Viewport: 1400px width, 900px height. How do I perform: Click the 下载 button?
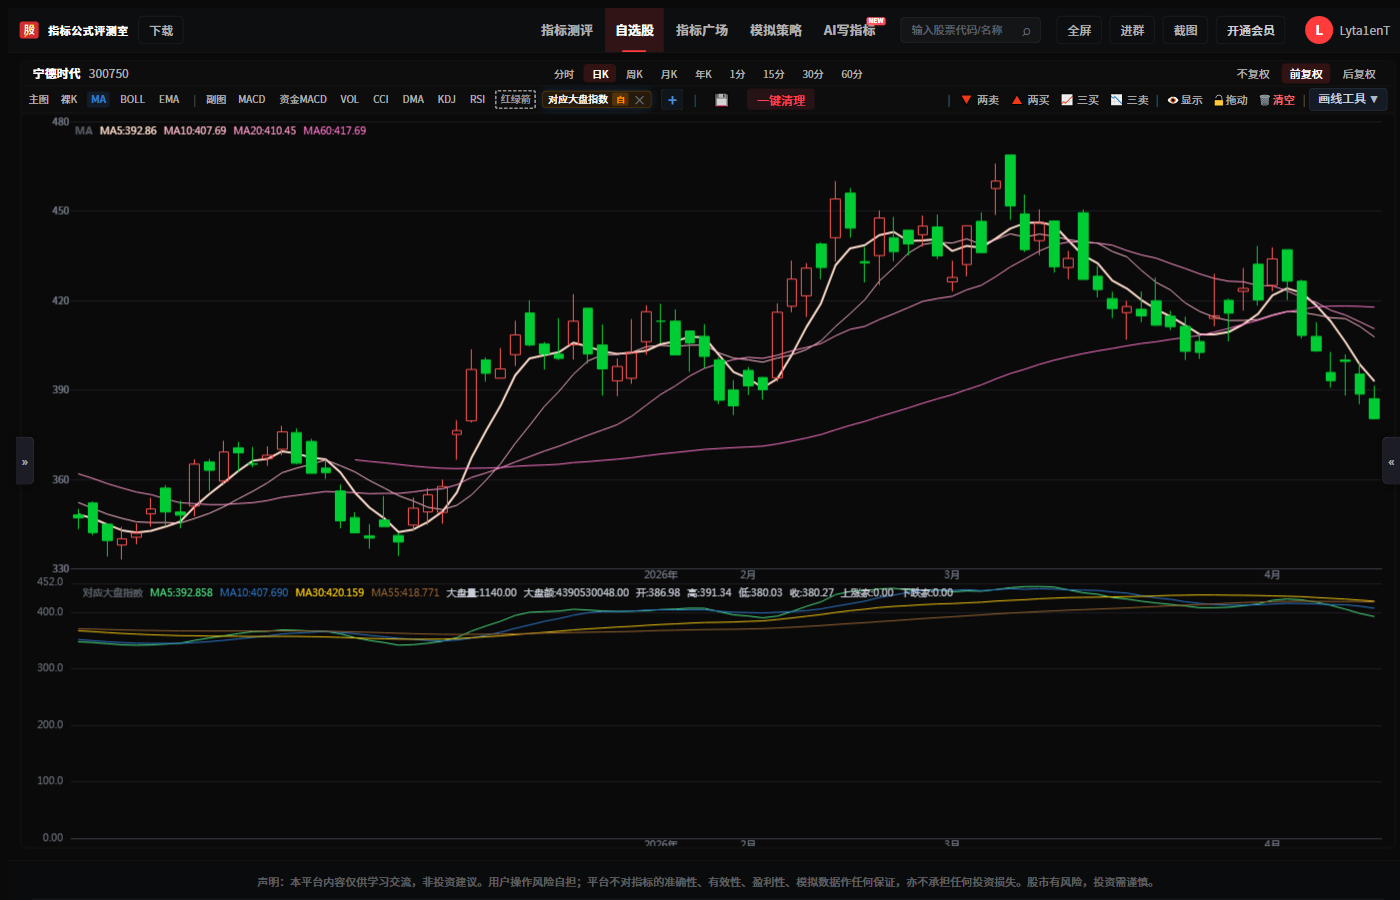161,31
